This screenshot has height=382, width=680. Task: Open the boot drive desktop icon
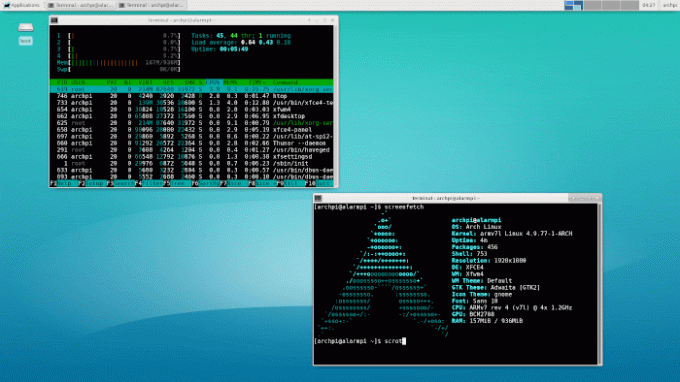coord(26,28)
